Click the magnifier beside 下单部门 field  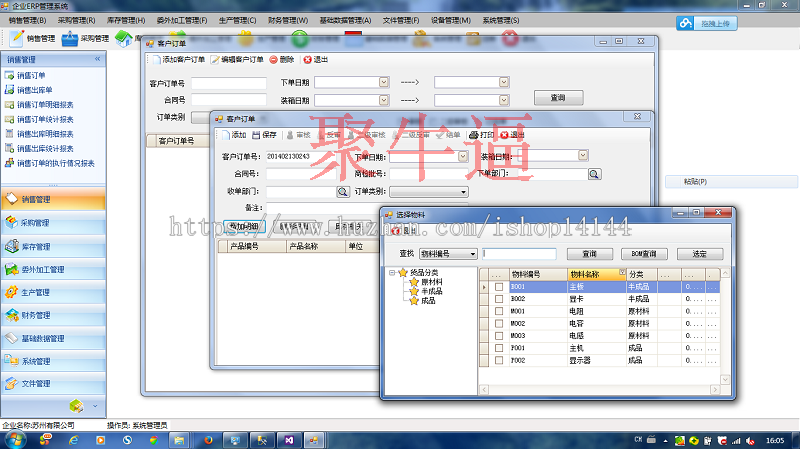(594, 174)
